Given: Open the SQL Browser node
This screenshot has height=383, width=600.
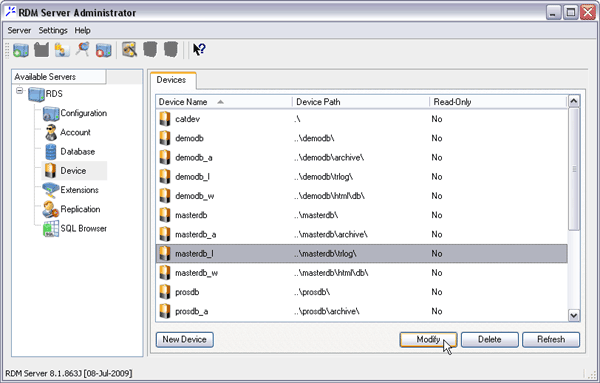Looking at the screenshot, I should pyautogui.click(x=75, y=228).
